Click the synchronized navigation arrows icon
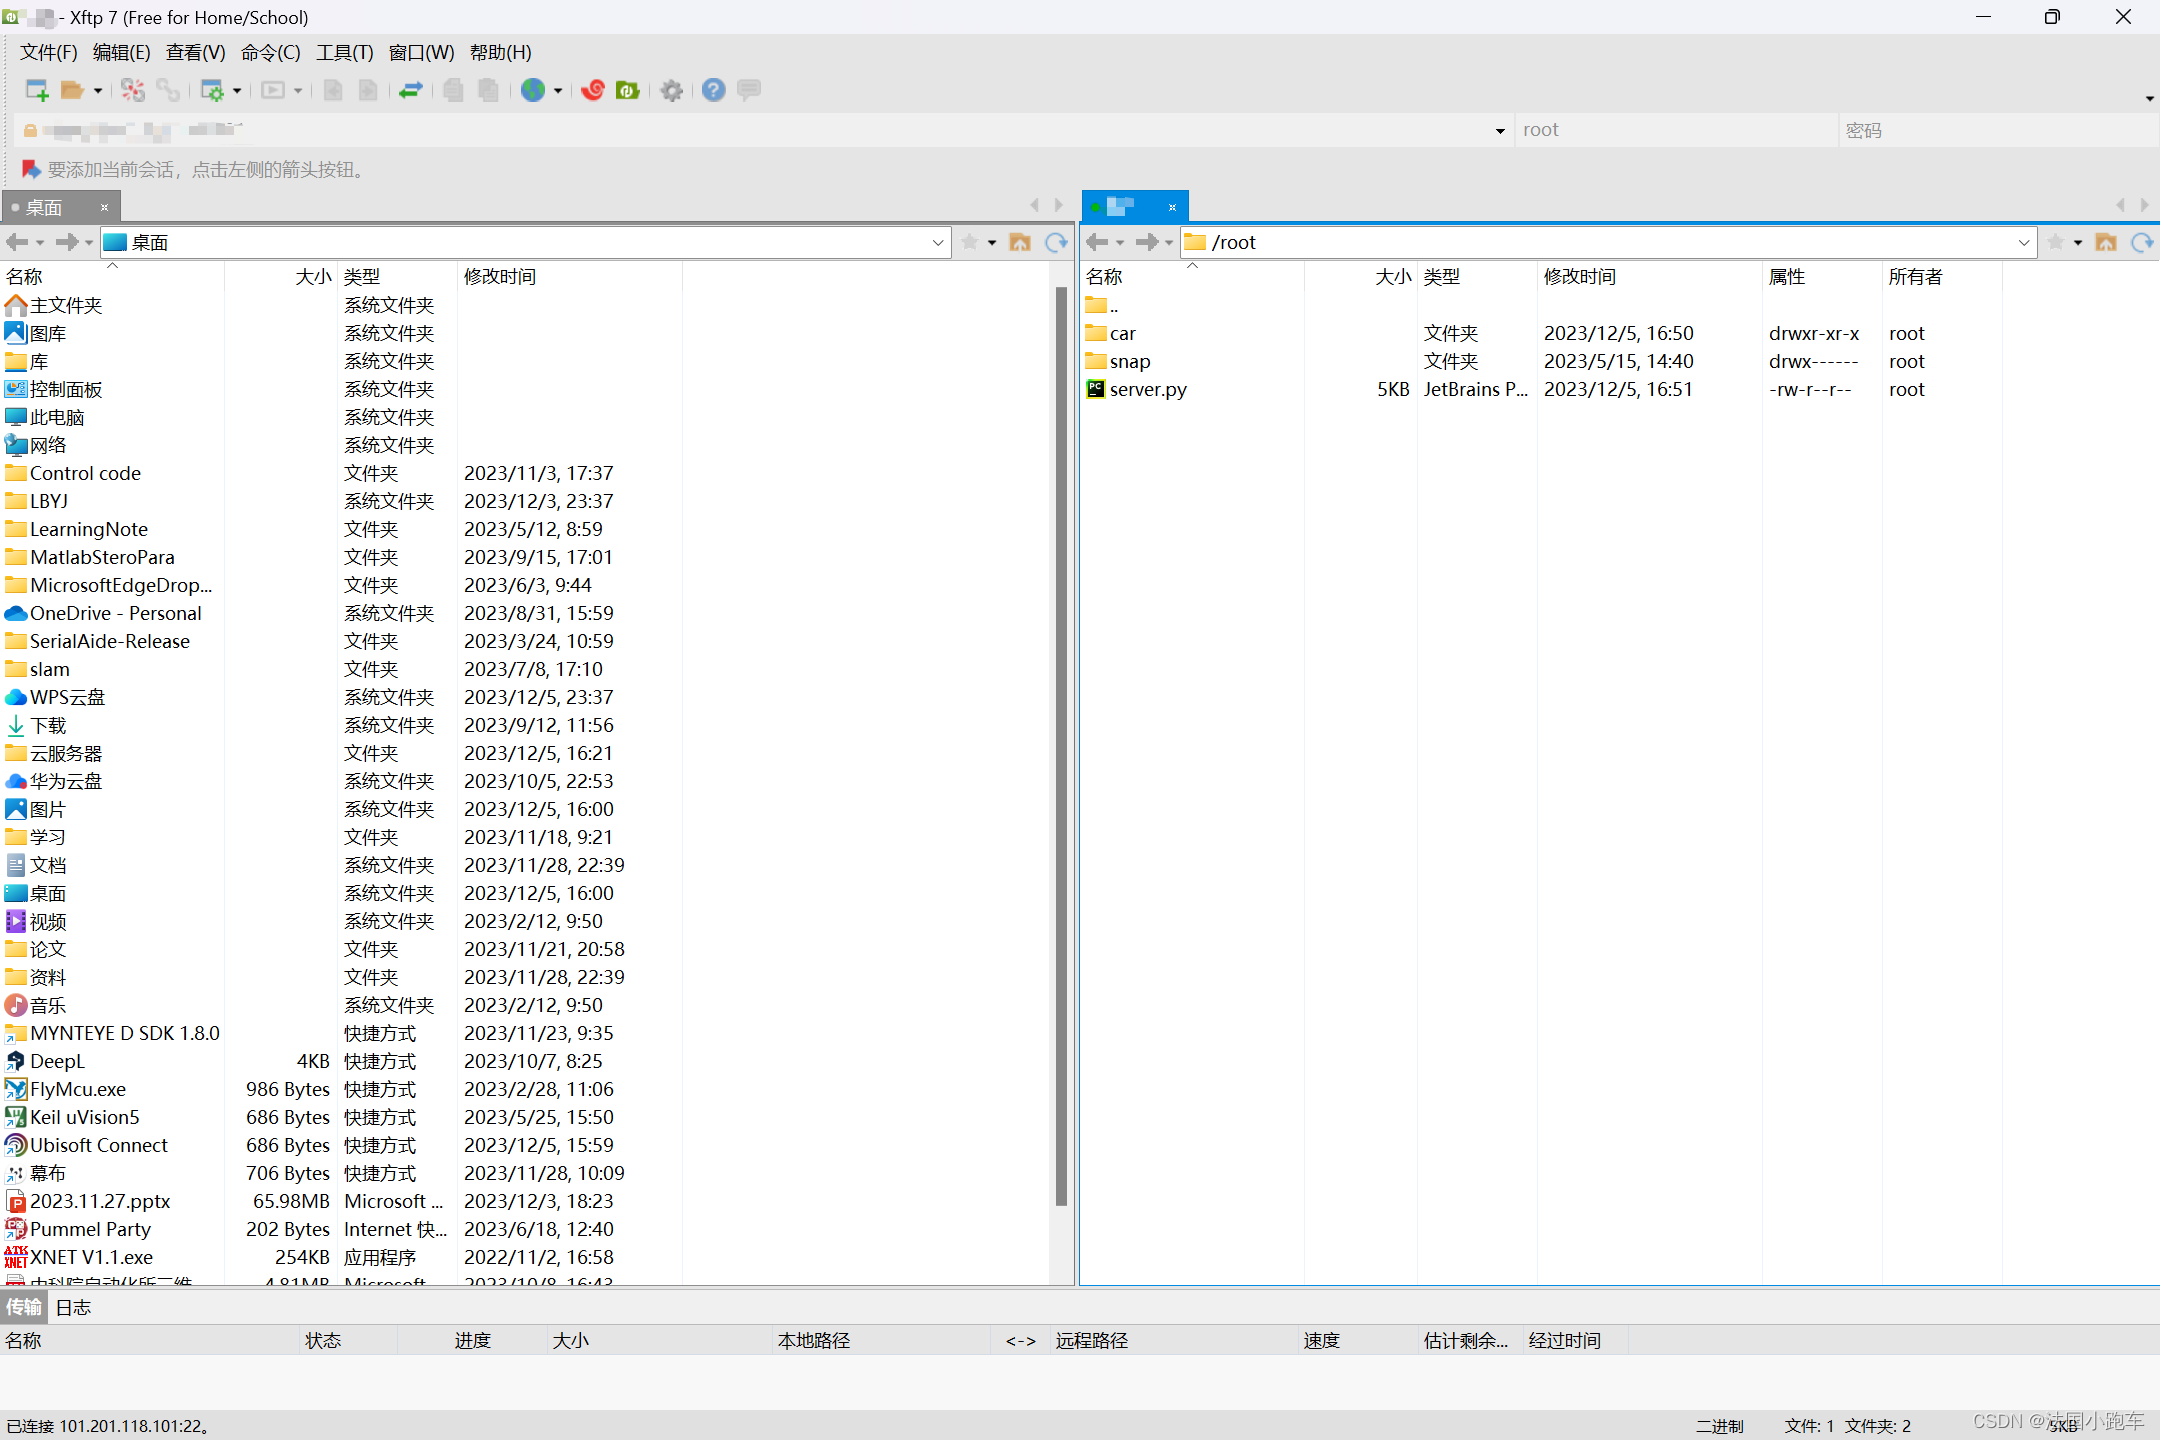This screenshot has height=1440, width=2160. (411, 90)
